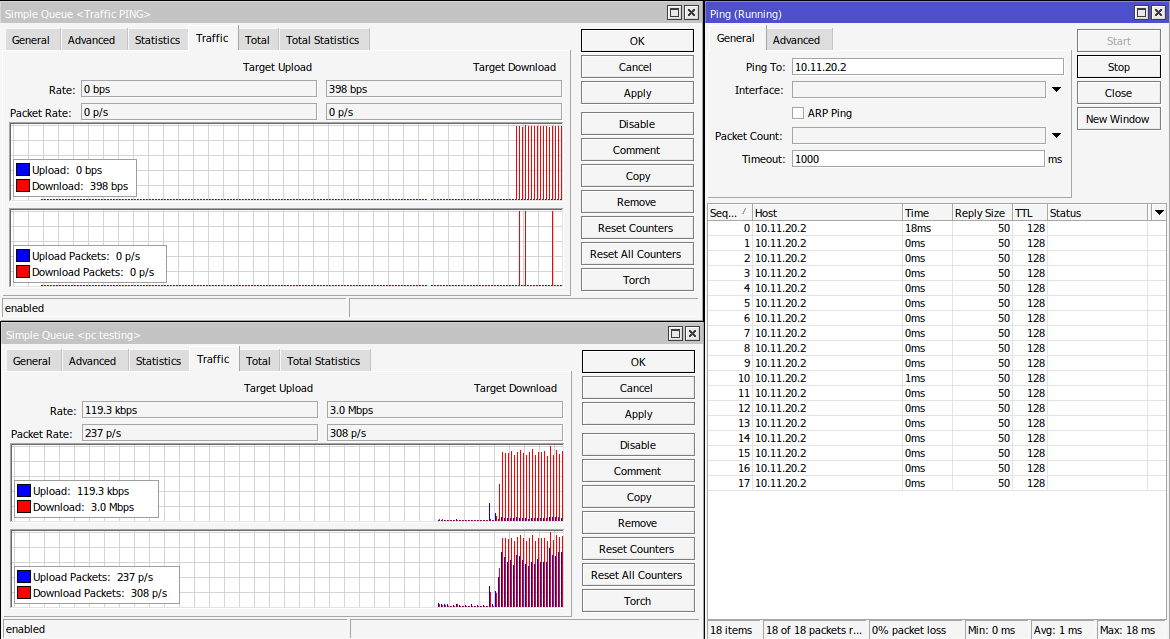The width and height of the screenshot is (1170, 639).
Task: Select ping result row seq 17
Action: pos(936,483)
